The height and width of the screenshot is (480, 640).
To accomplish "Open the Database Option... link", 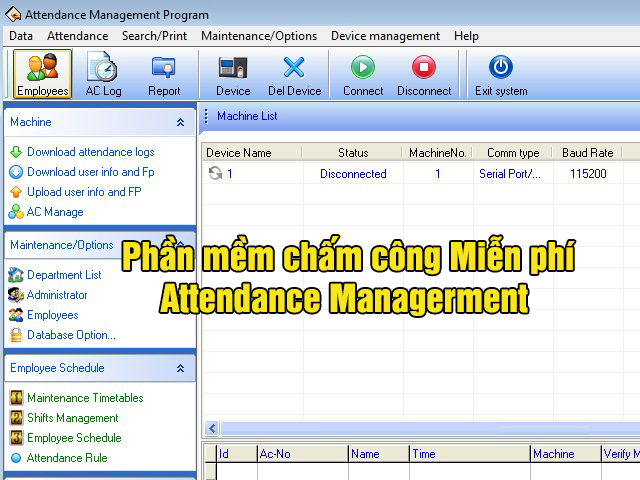I will (x=71, y=335).
